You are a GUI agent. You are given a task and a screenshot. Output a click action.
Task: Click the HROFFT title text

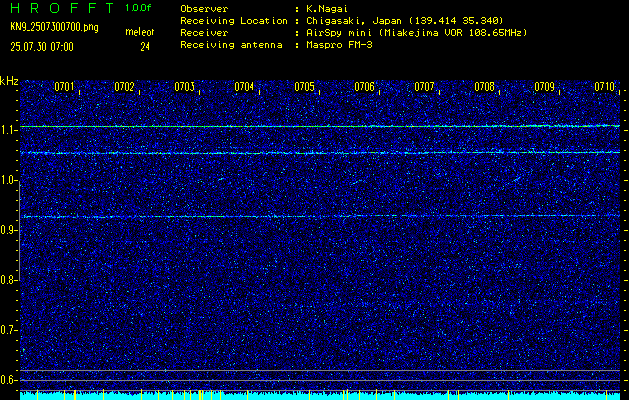(x=62, y=8)
